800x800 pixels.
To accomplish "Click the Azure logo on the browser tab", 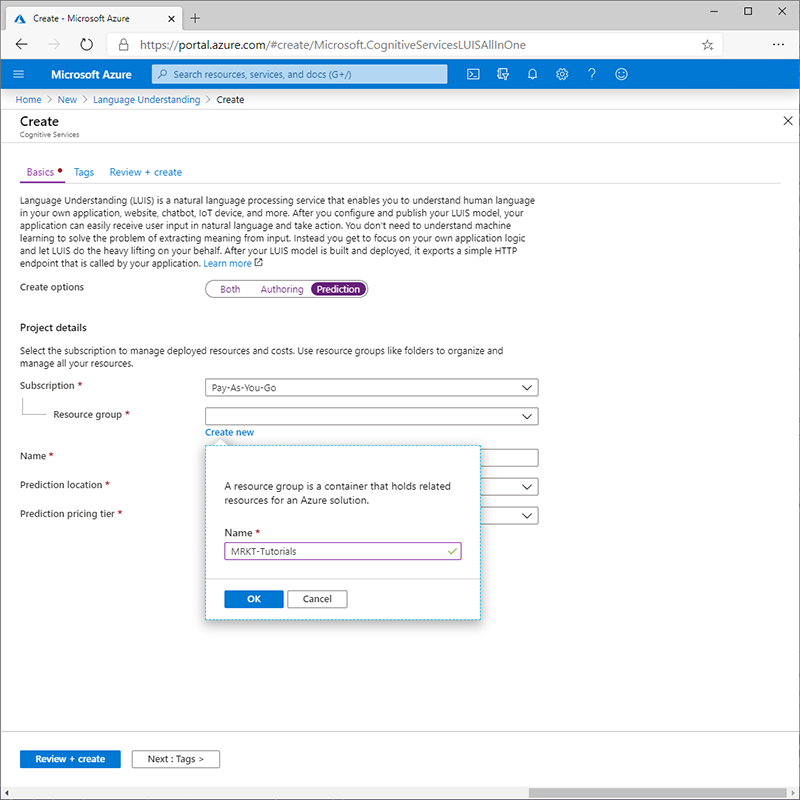I will coord(20,18).
